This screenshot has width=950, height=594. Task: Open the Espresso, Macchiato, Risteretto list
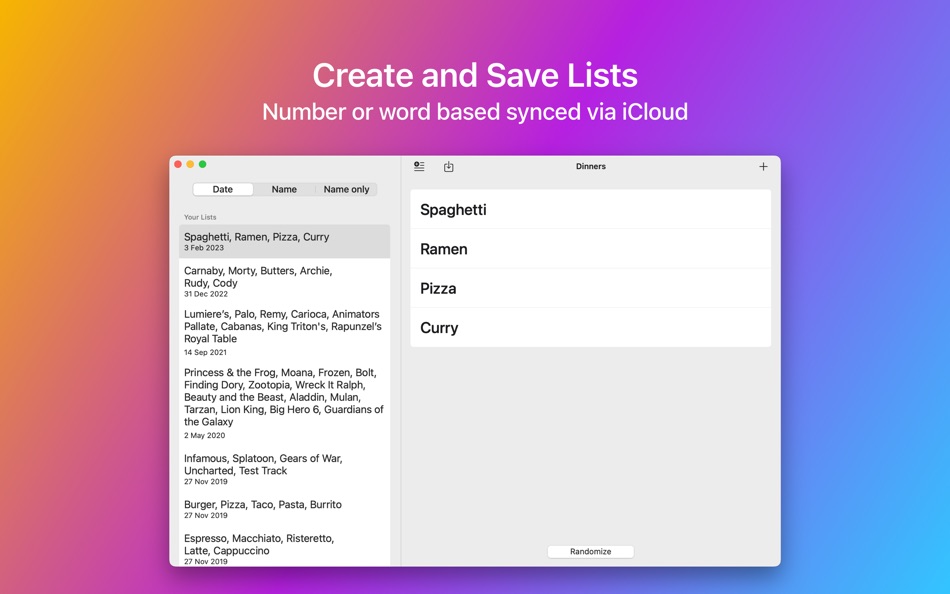click(285, 548)
